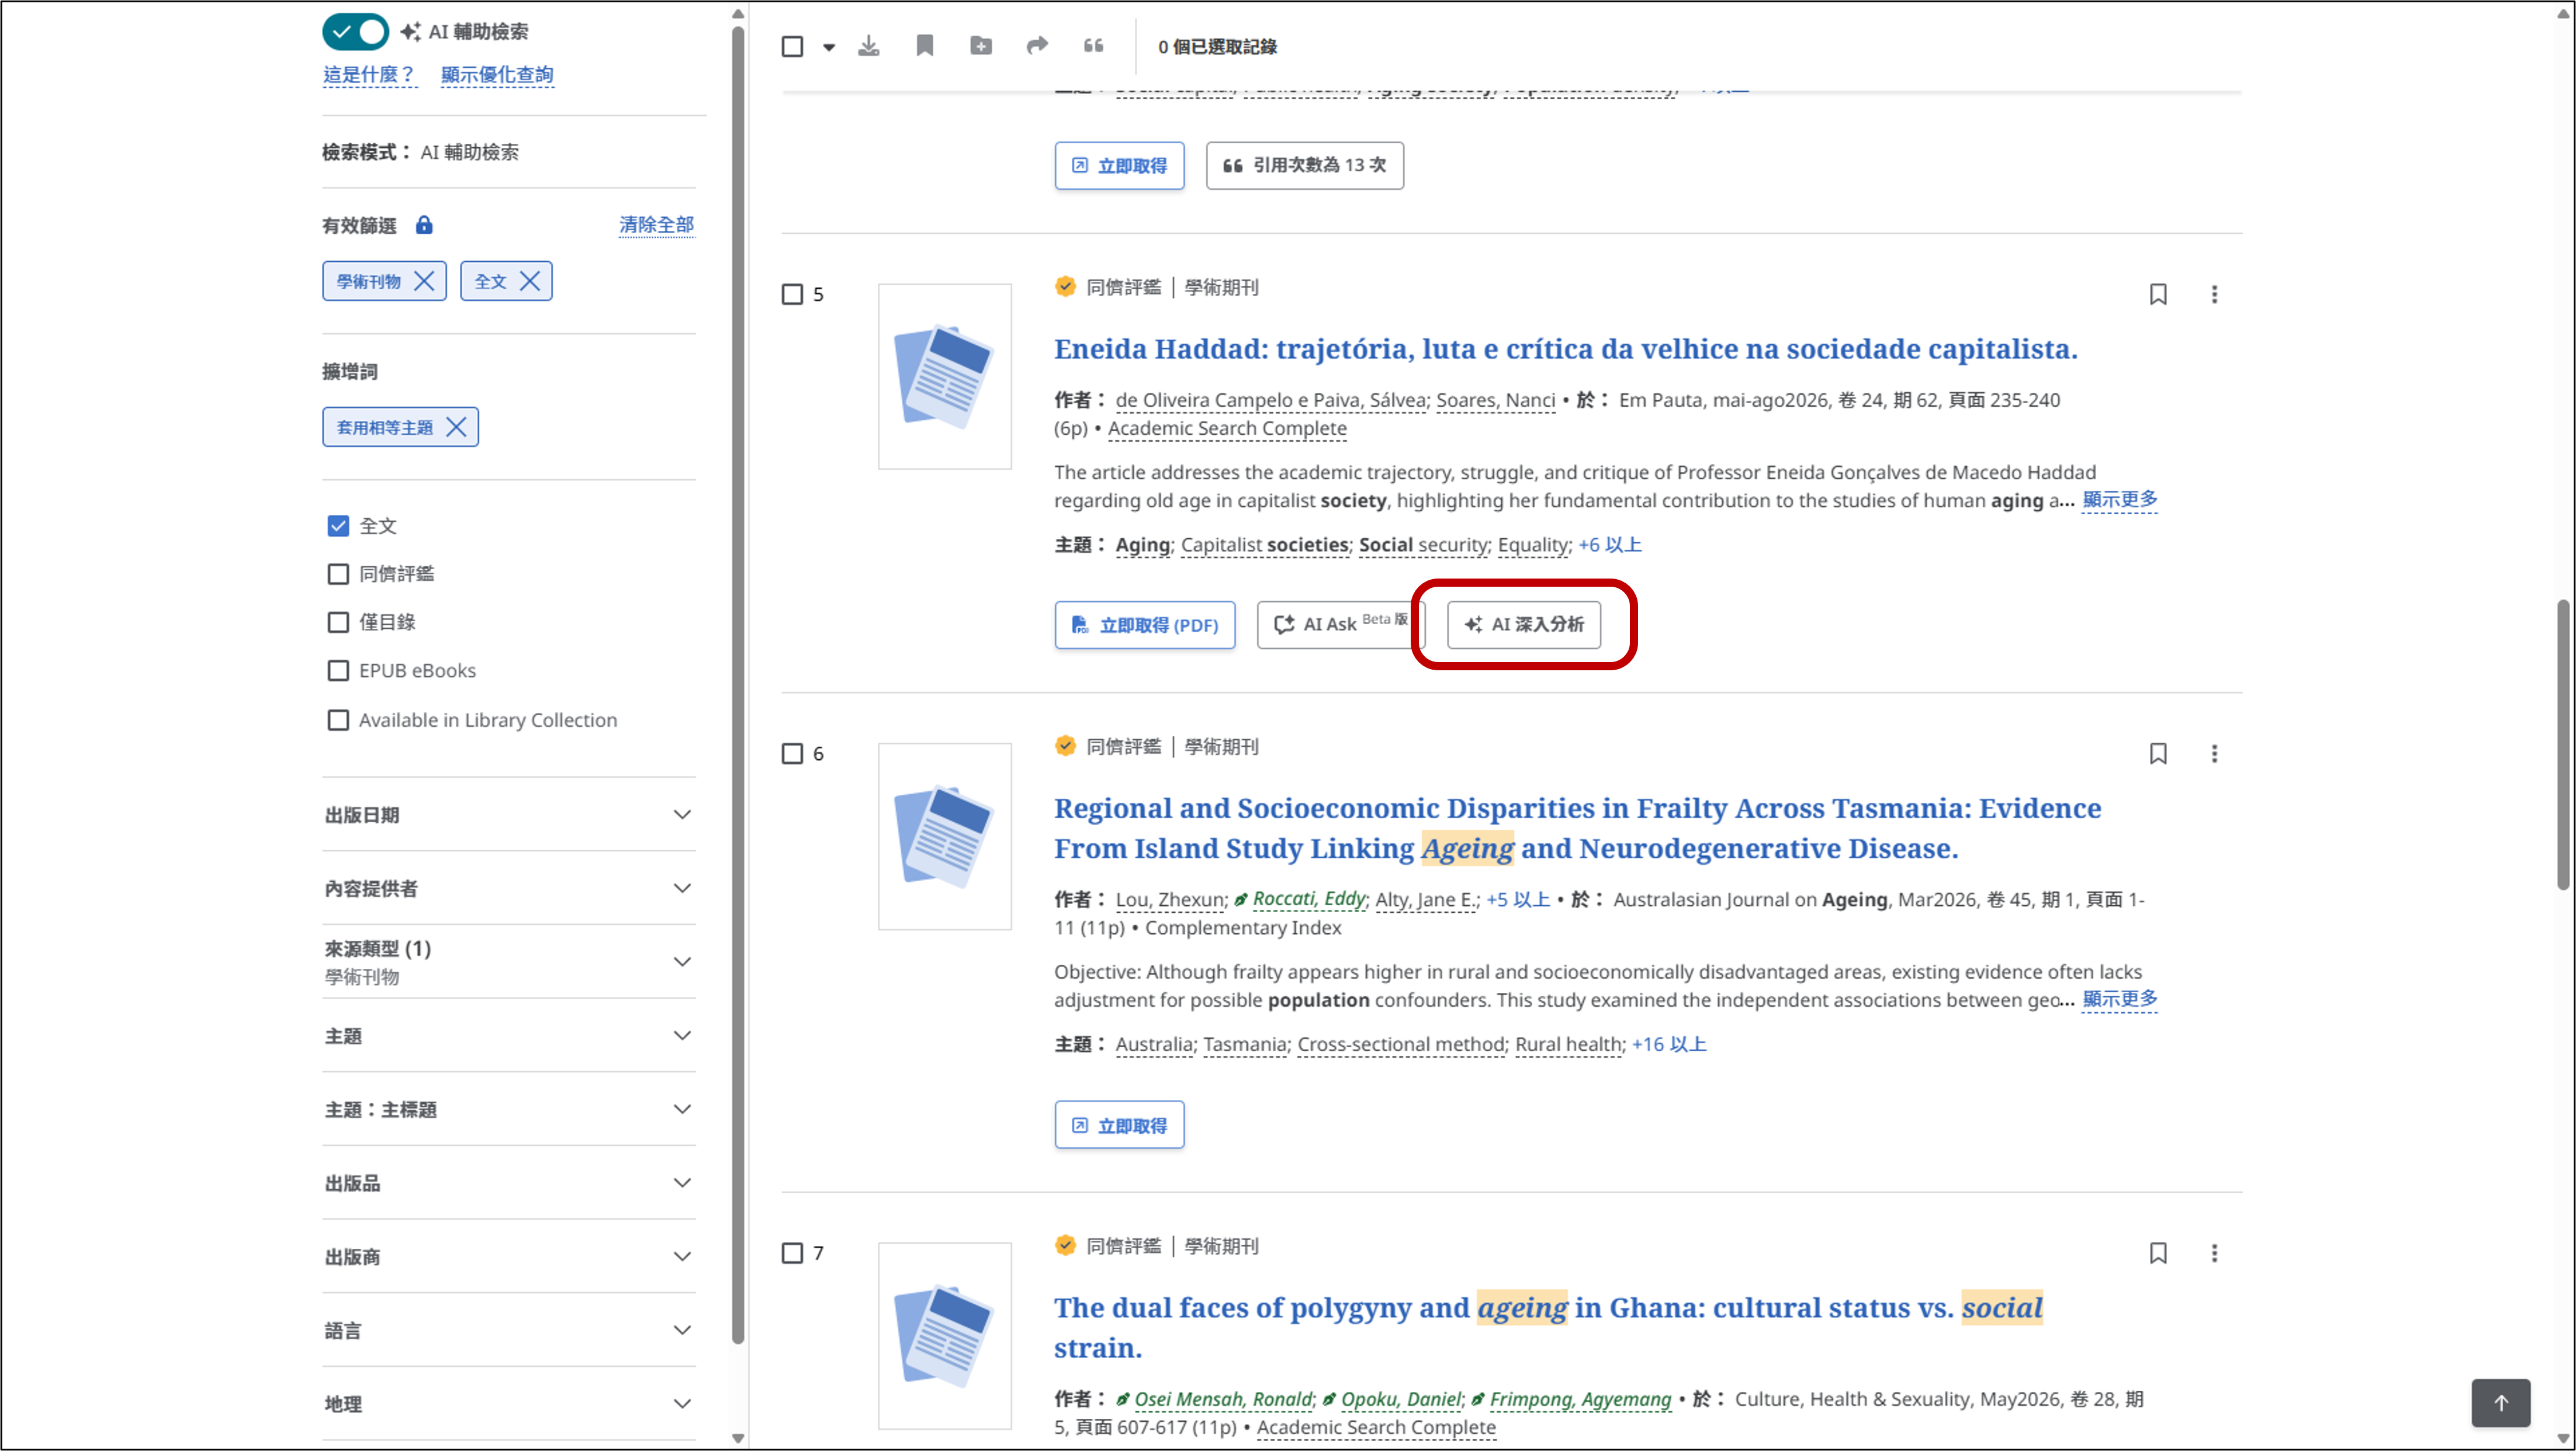
Task: Bookmark result 5 Eneida Haddad article
Action: (2158, 294)
